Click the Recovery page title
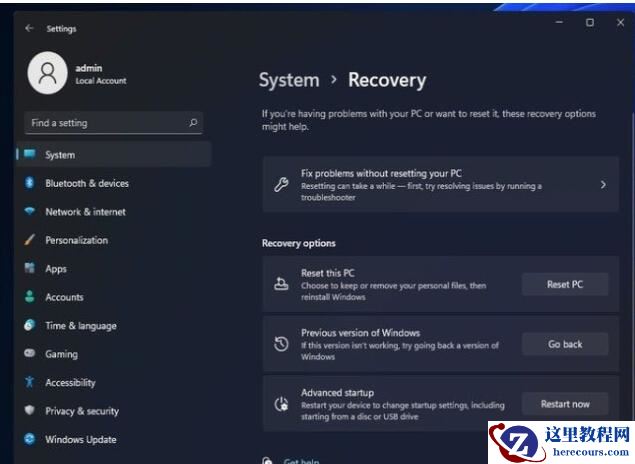 tap(387, 80)
